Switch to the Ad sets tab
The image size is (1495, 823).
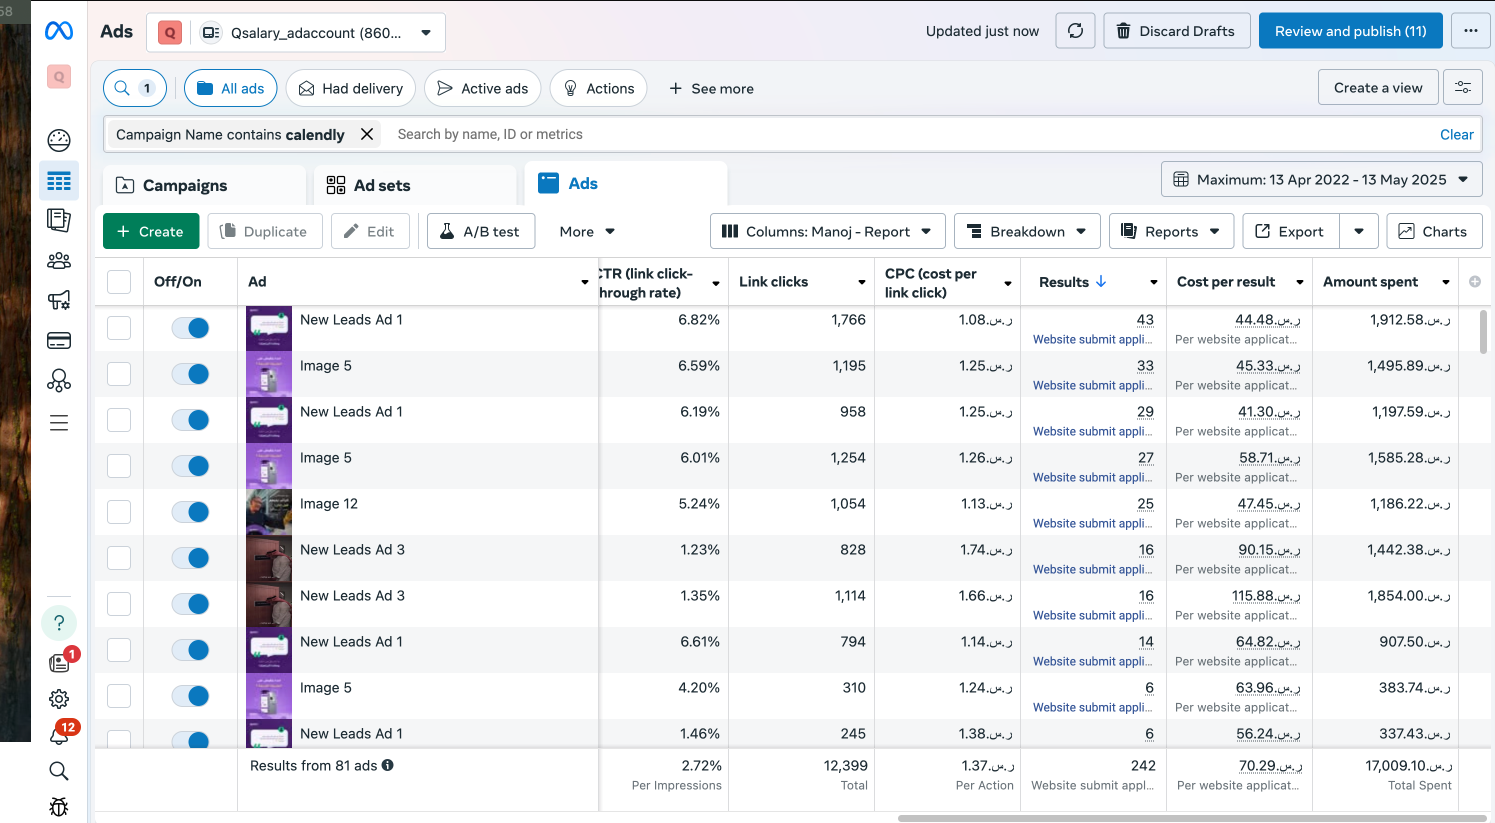[x=381, y=185]
